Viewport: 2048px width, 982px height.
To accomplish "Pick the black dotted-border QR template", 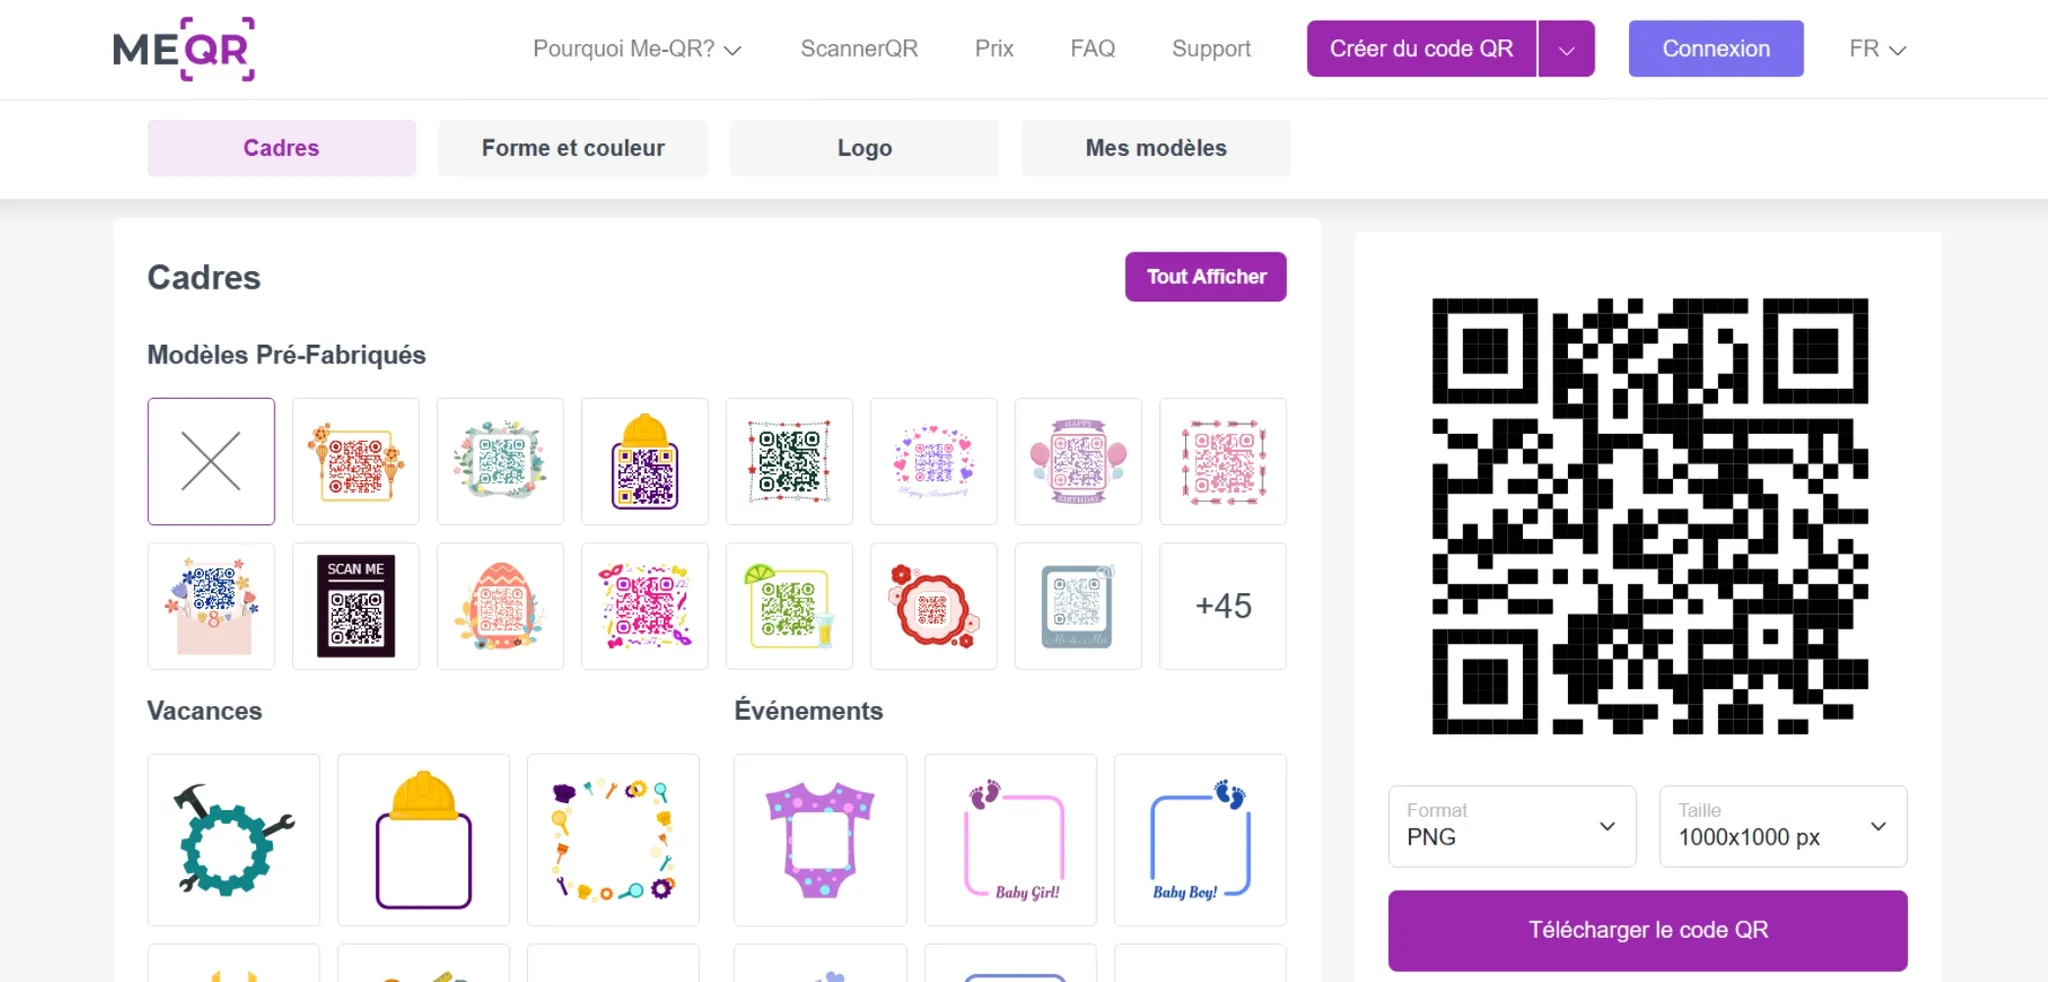I will click(789, 461).
